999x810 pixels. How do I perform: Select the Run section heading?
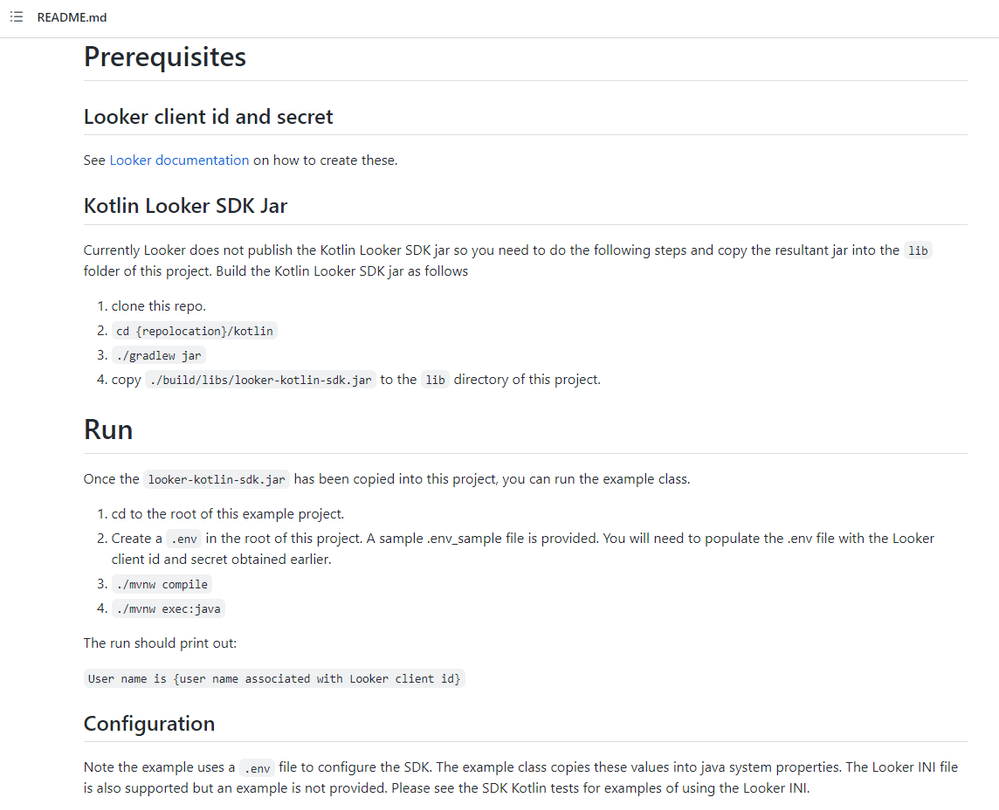108,430
